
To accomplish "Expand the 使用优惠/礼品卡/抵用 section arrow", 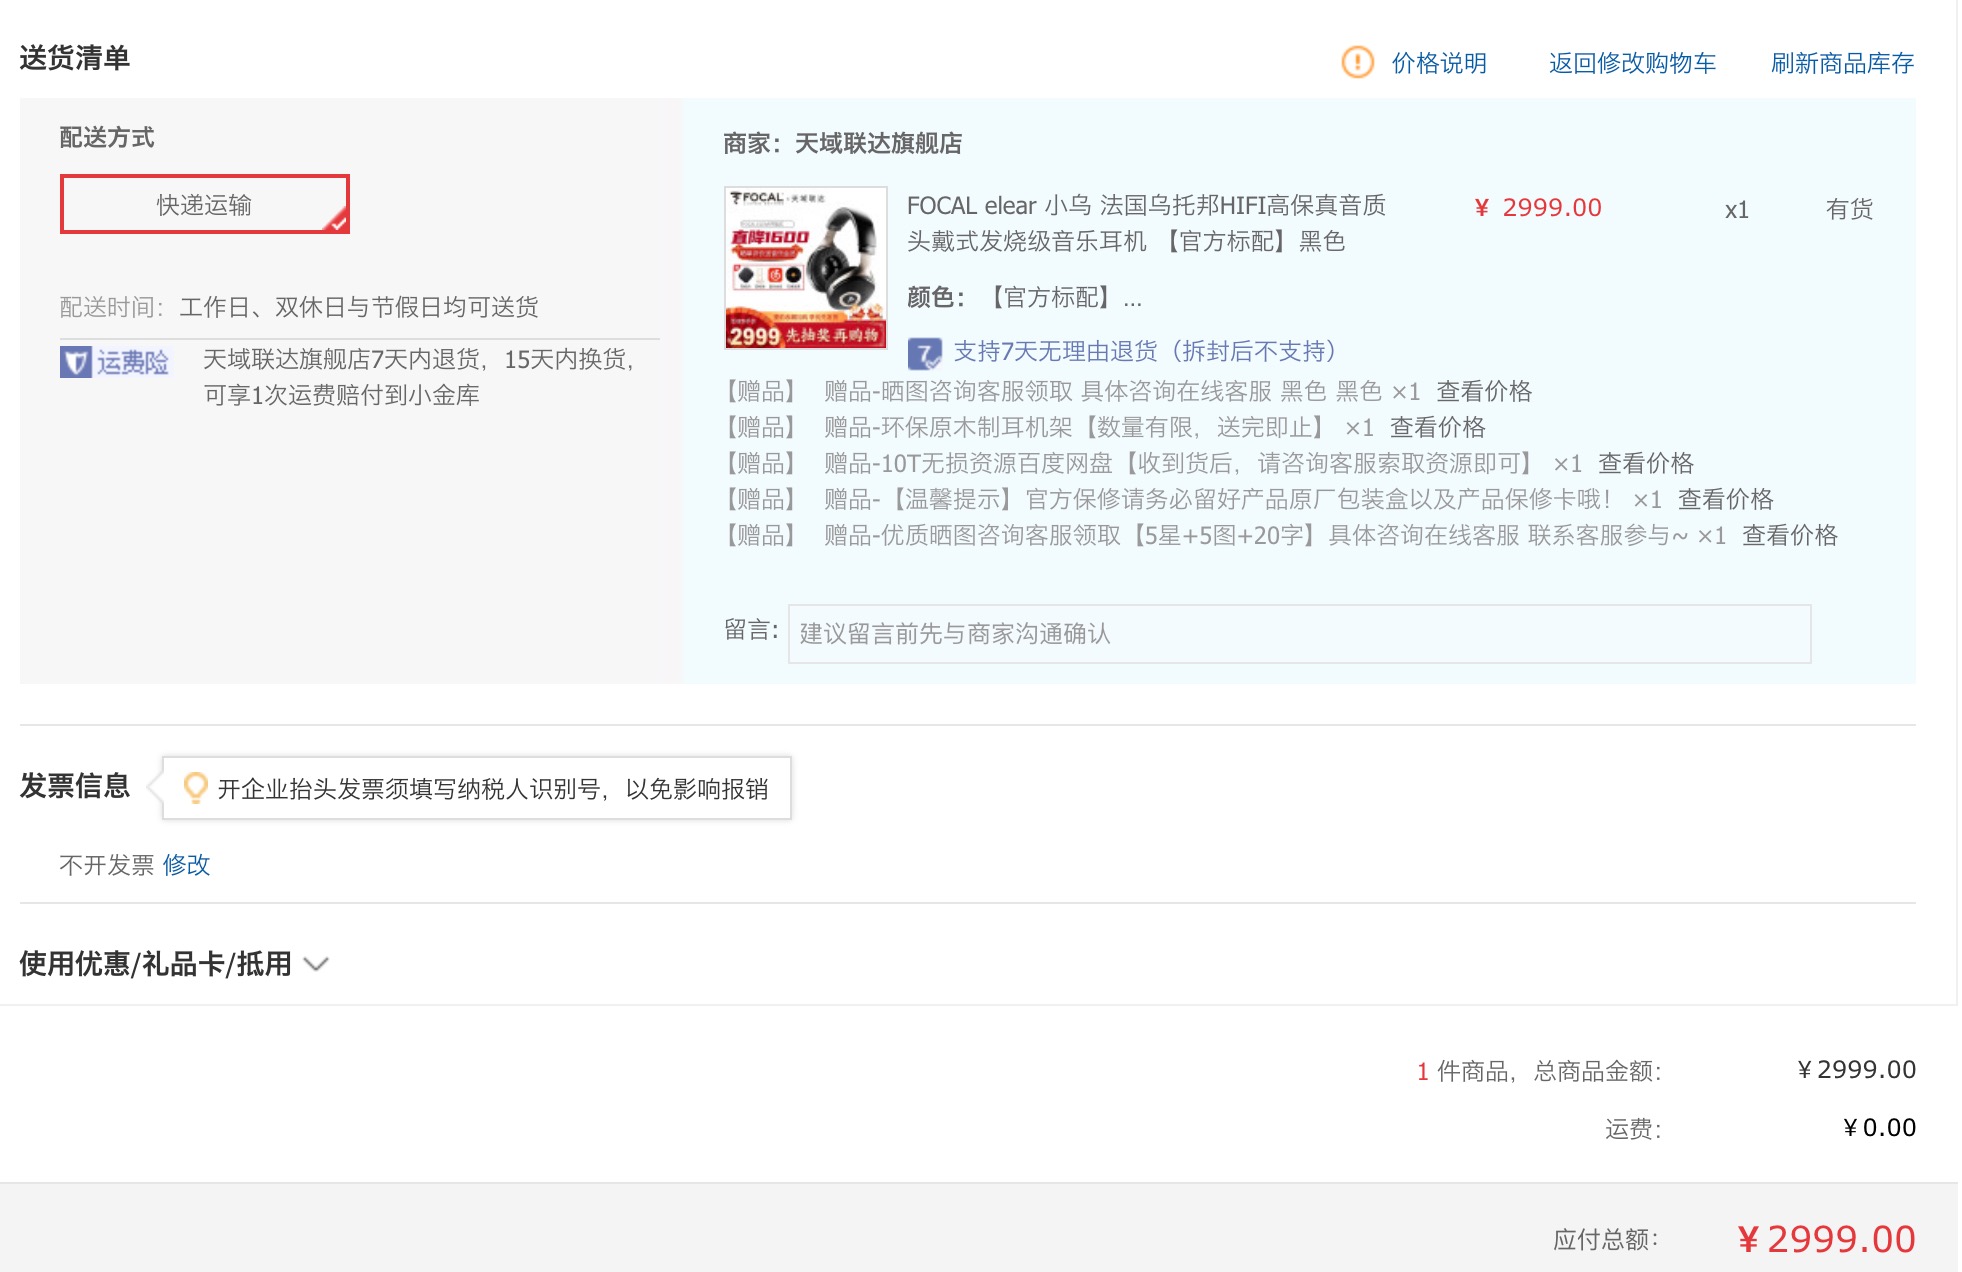I will coord(316,964).
